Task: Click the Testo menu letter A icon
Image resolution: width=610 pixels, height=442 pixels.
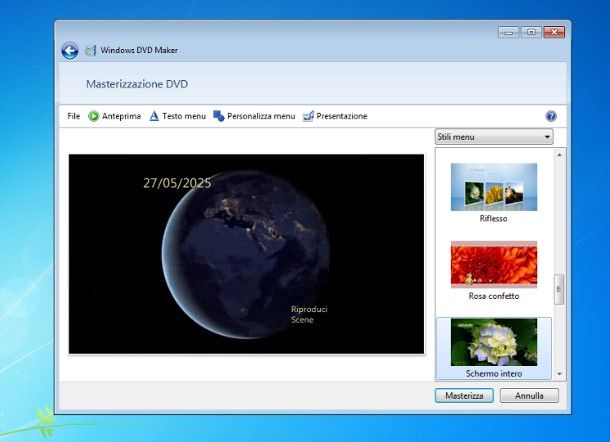Action: [x=154, y=116]
